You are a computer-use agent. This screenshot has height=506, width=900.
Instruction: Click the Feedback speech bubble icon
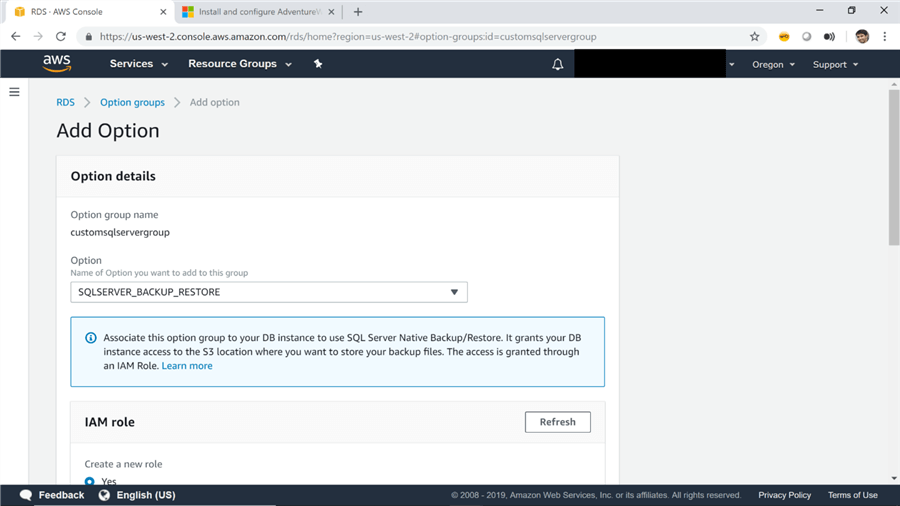pos(26,495)
